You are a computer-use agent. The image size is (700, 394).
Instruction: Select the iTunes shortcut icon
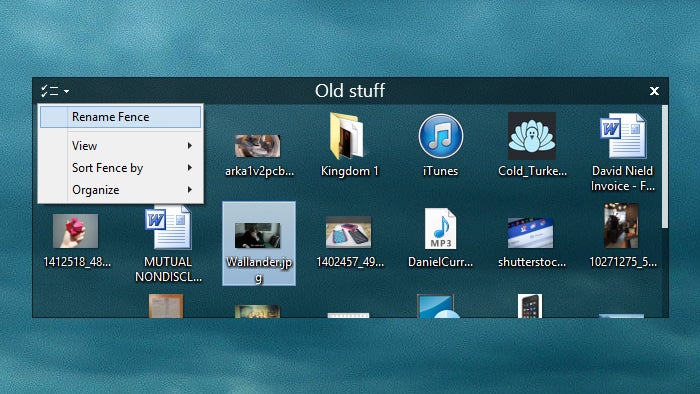[x=441, y=136]
